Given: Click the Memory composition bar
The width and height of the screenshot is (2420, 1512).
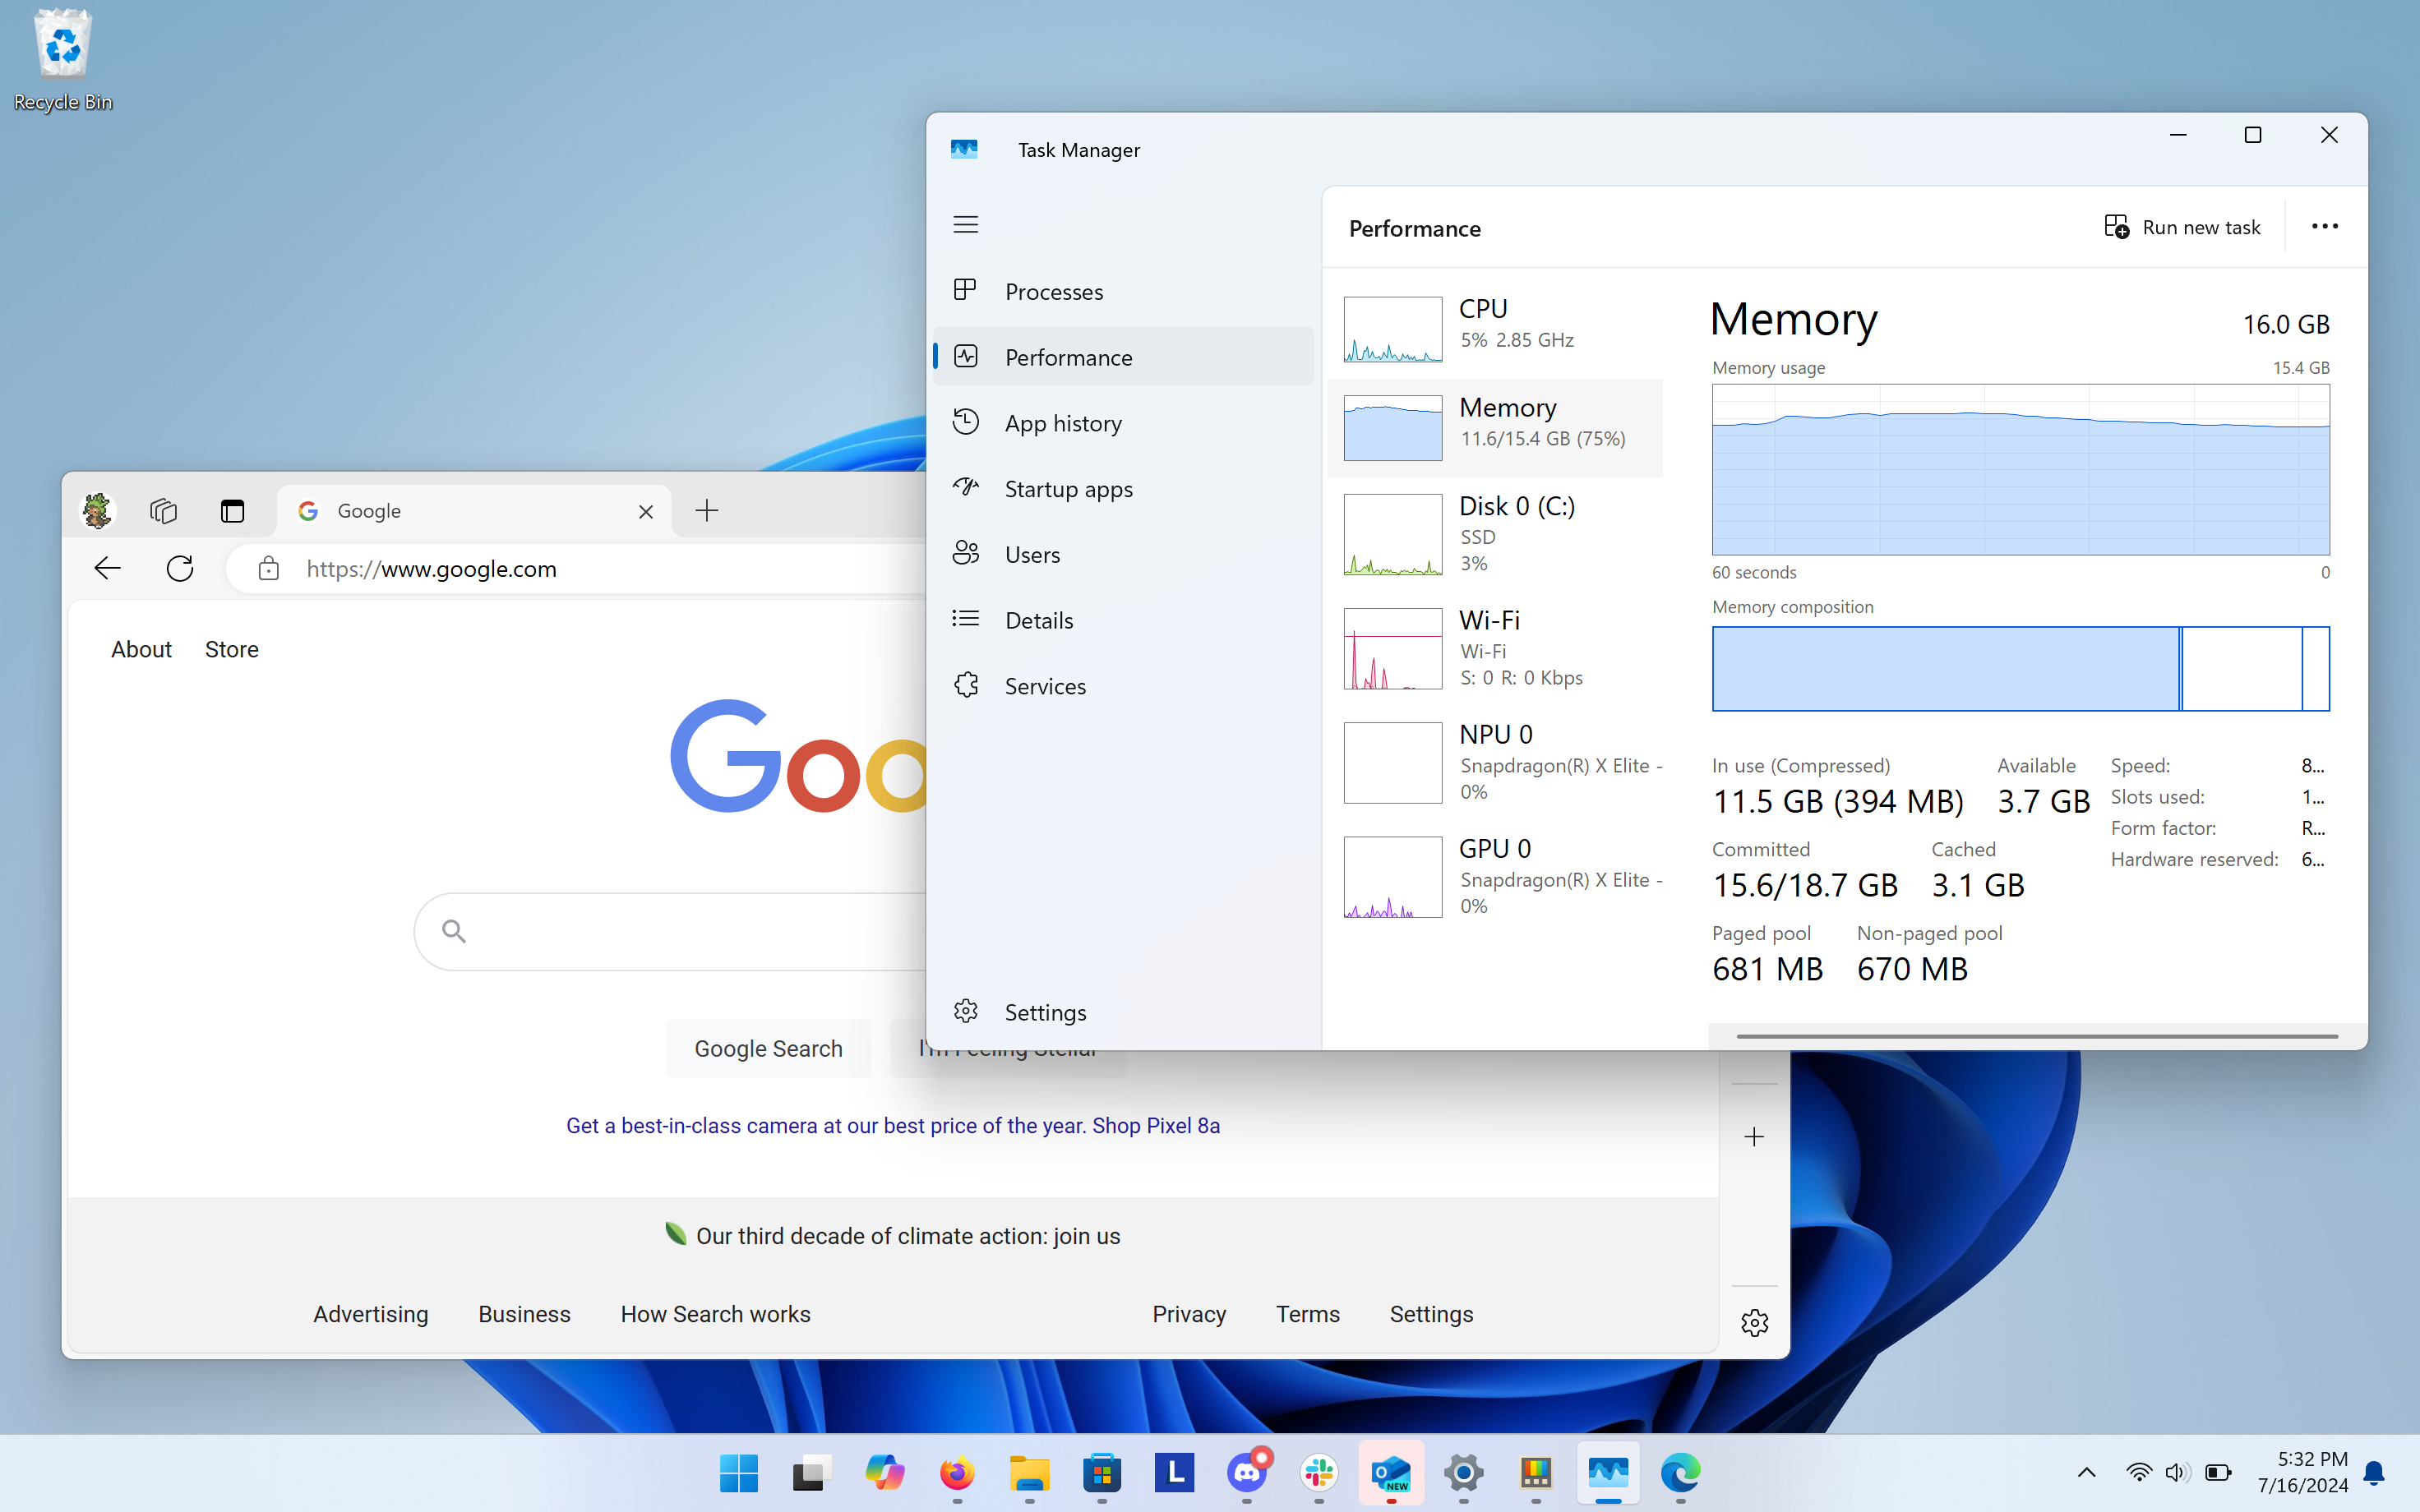Looking at the screenshot, I should tap(2020, 669).
